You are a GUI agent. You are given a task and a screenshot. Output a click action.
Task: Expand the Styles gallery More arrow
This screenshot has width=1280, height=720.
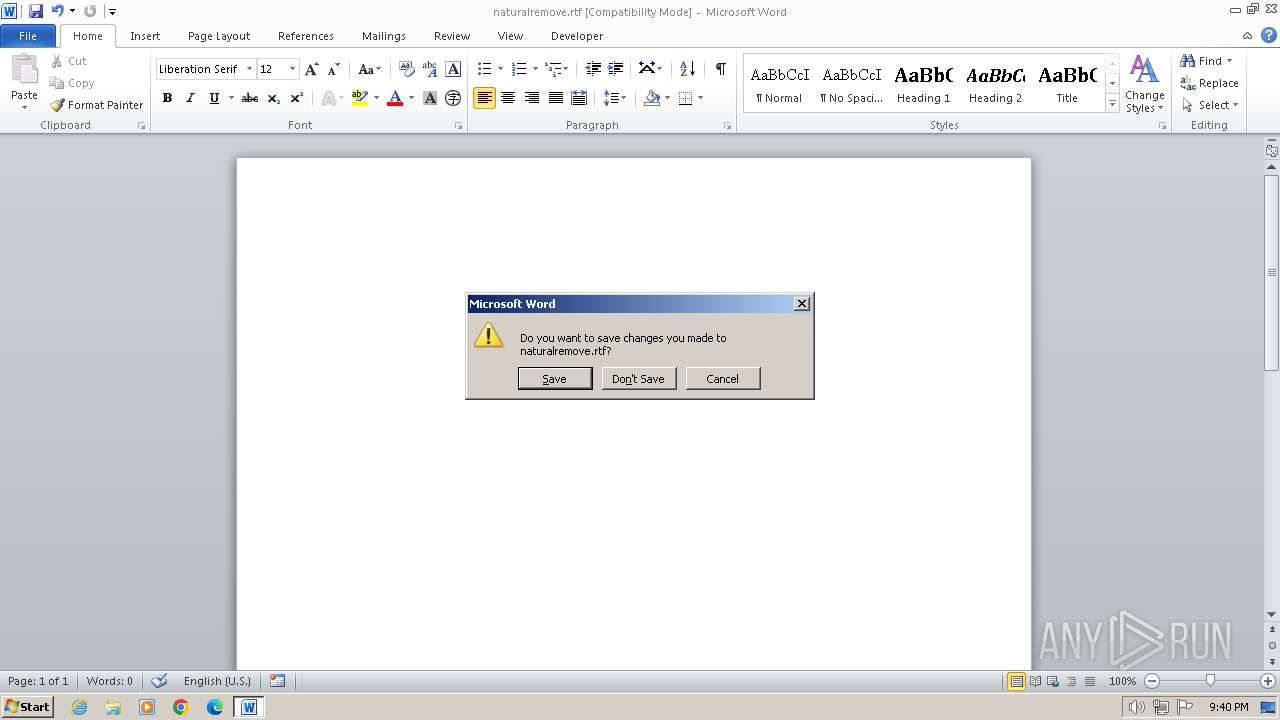pyautogui.click(x=1112, y=104)
